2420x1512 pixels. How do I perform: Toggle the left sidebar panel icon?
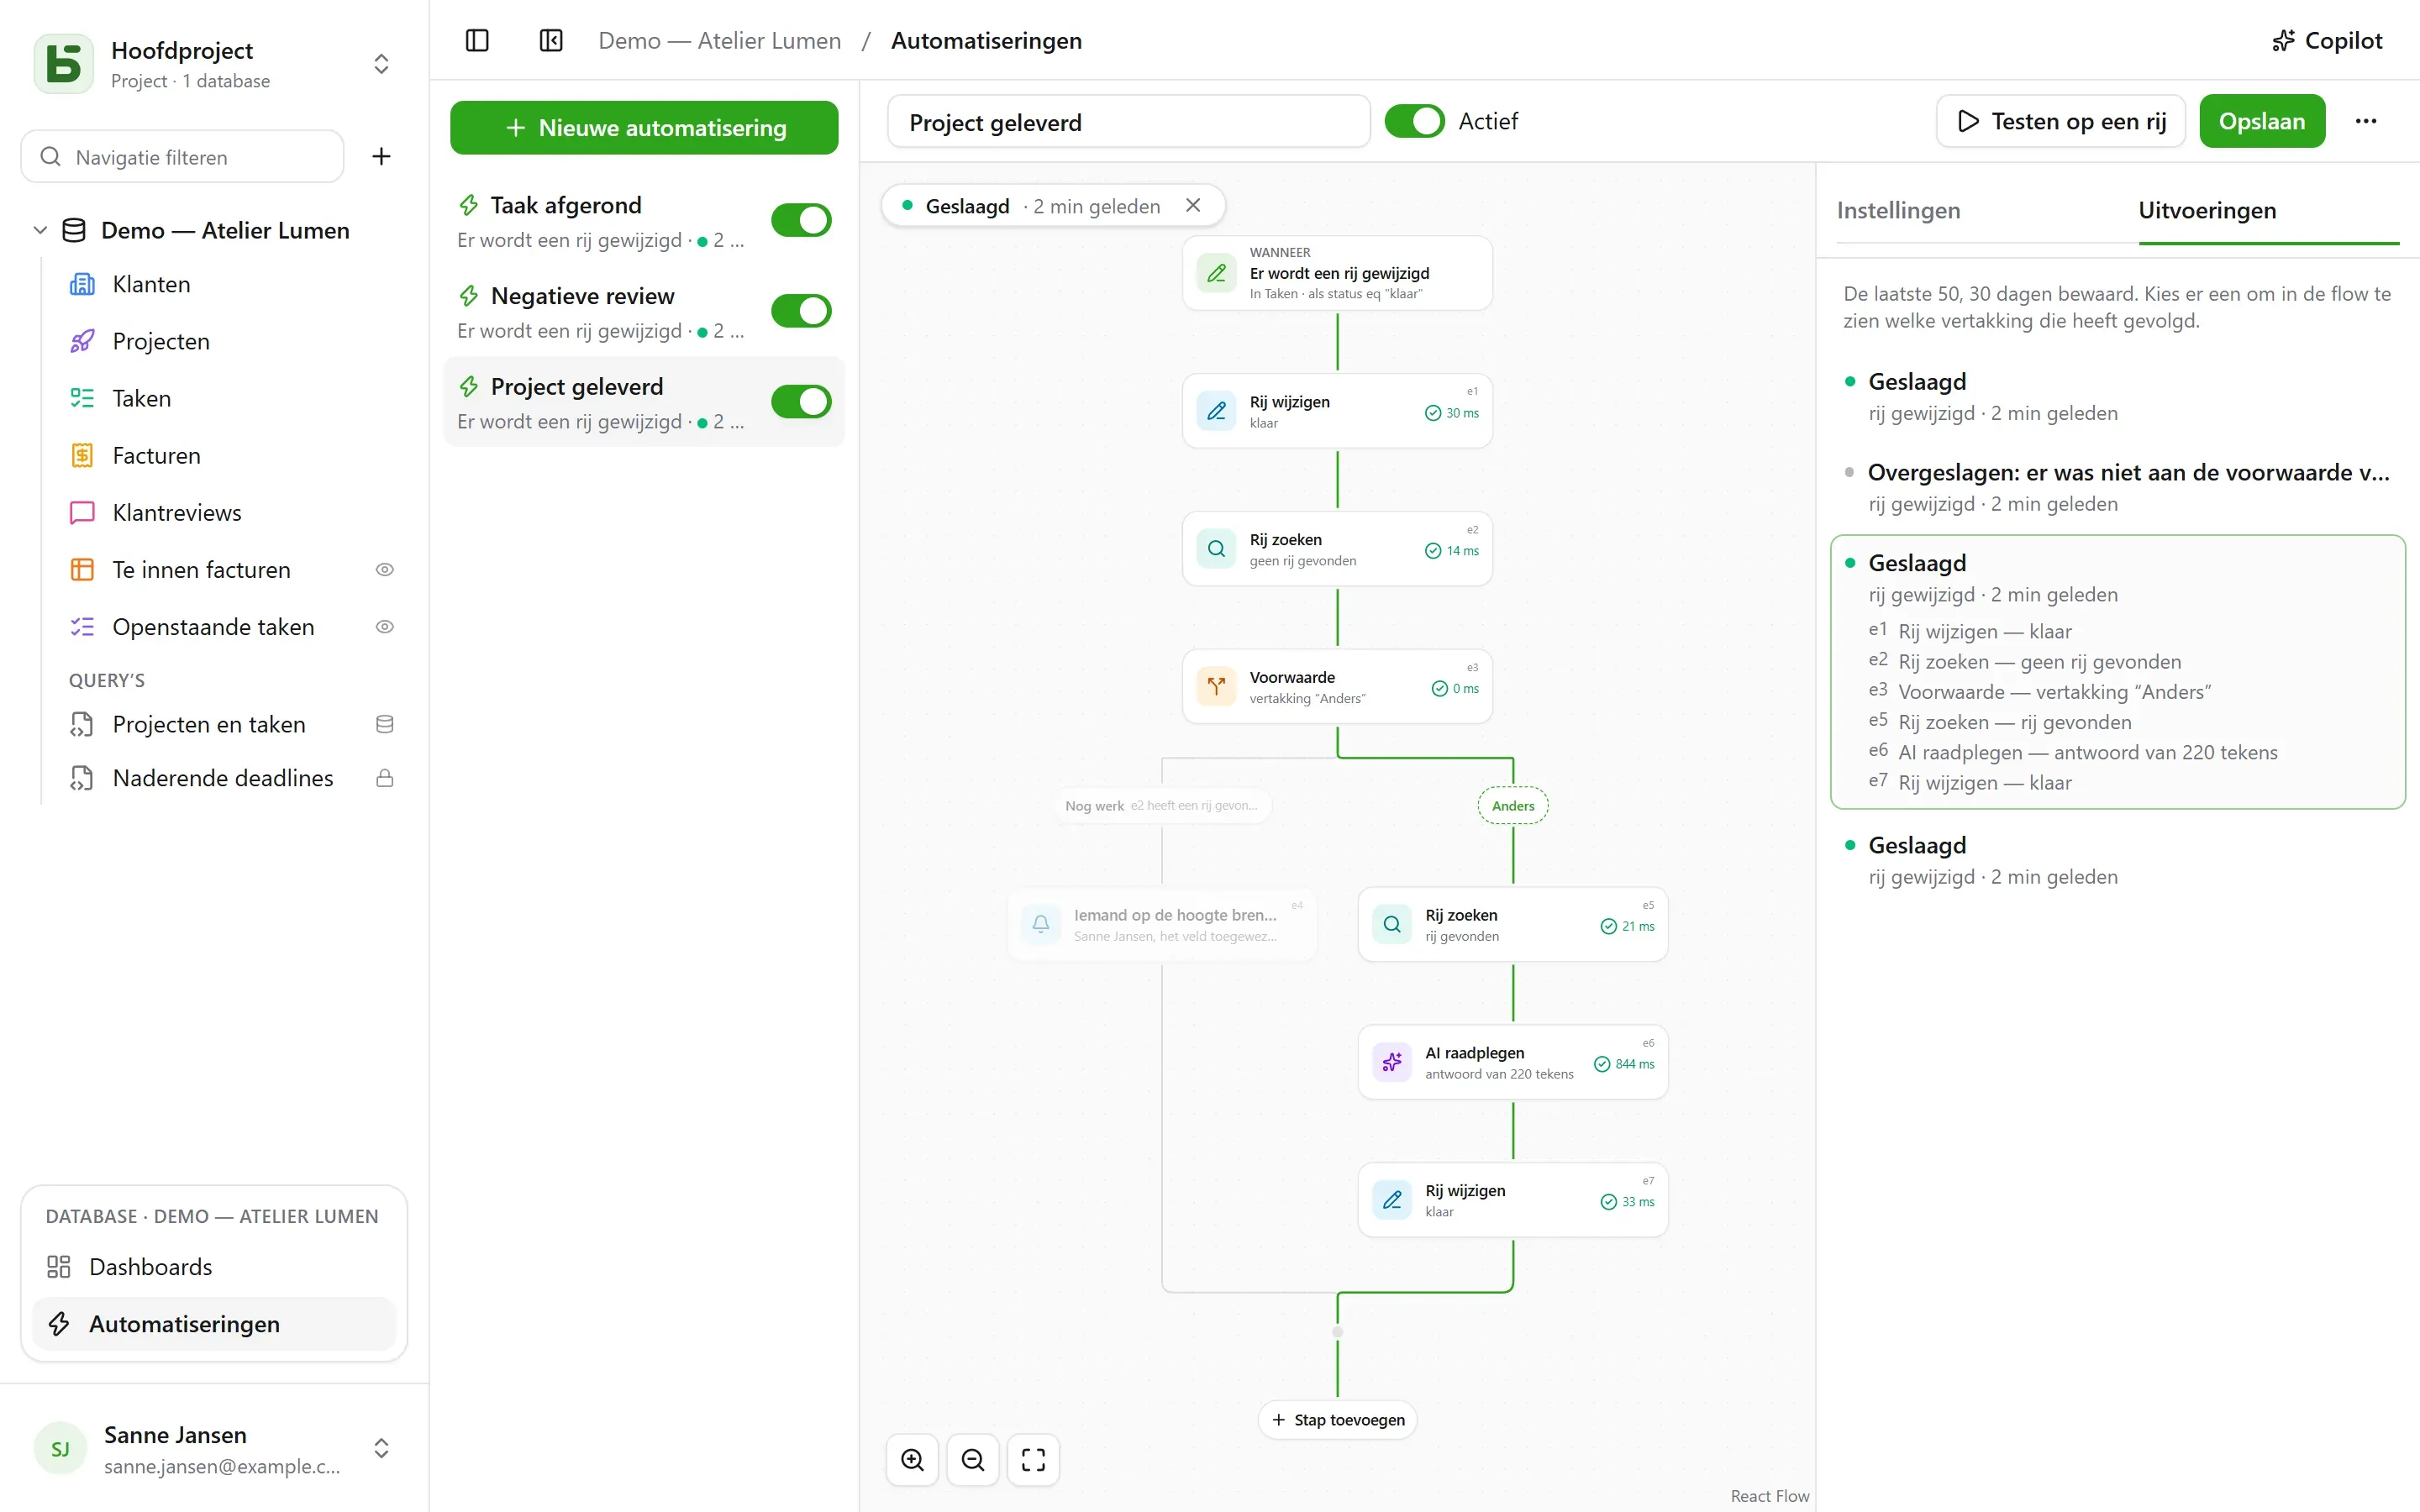point(477,40)
